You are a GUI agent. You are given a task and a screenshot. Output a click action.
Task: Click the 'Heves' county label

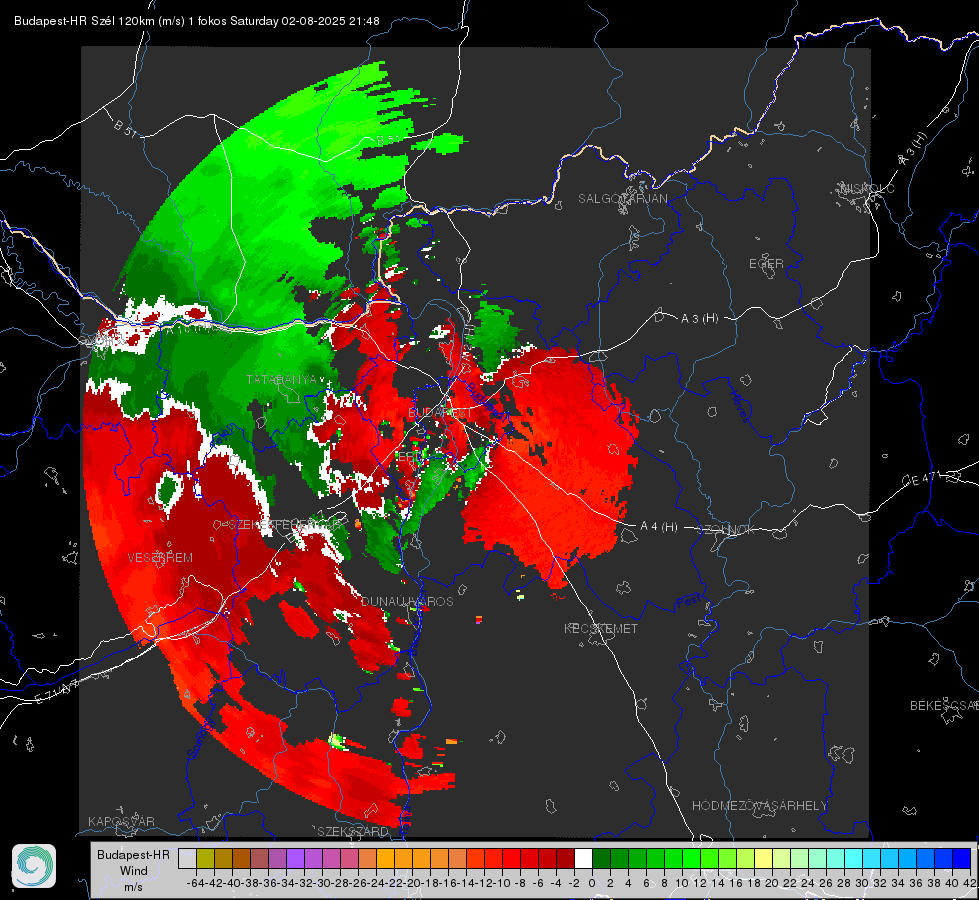pos(739,406)
